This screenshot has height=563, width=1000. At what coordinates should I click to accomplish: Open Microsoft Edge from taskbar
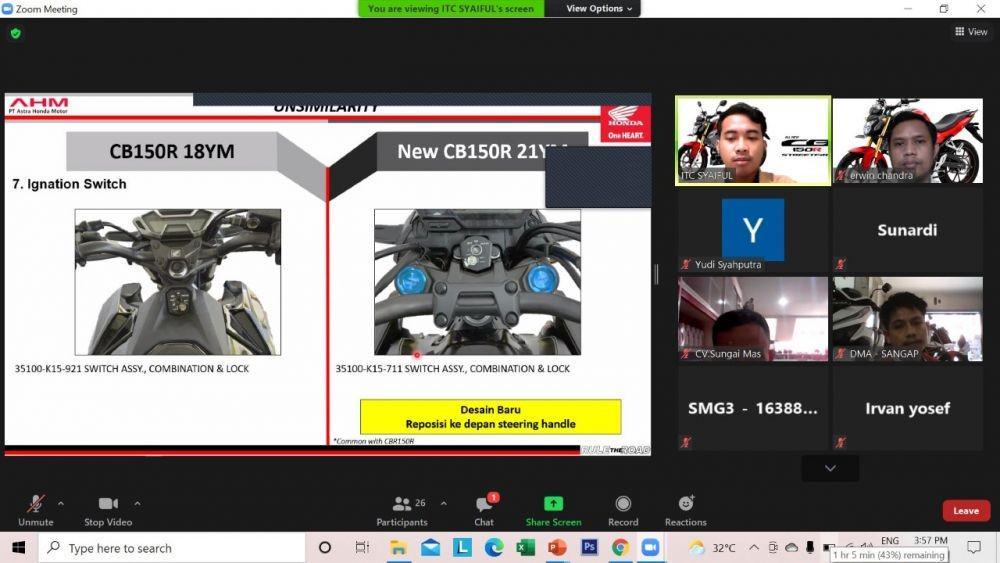pos(494,548)
